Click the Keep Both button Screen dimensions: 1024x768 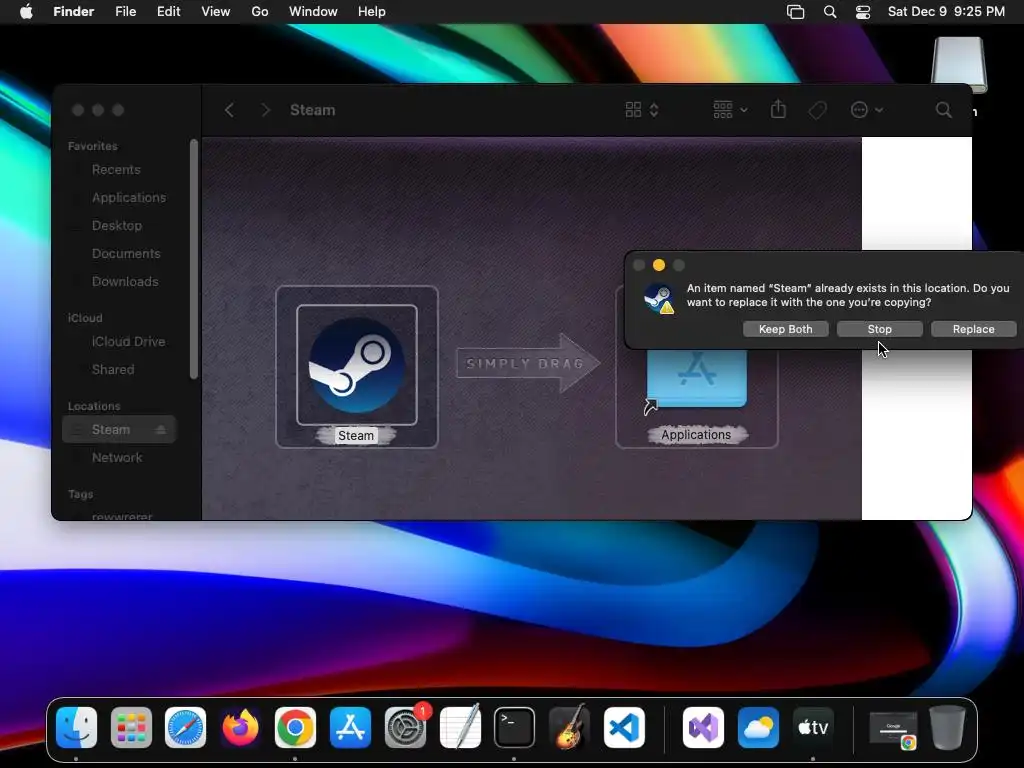coord(786,329)
